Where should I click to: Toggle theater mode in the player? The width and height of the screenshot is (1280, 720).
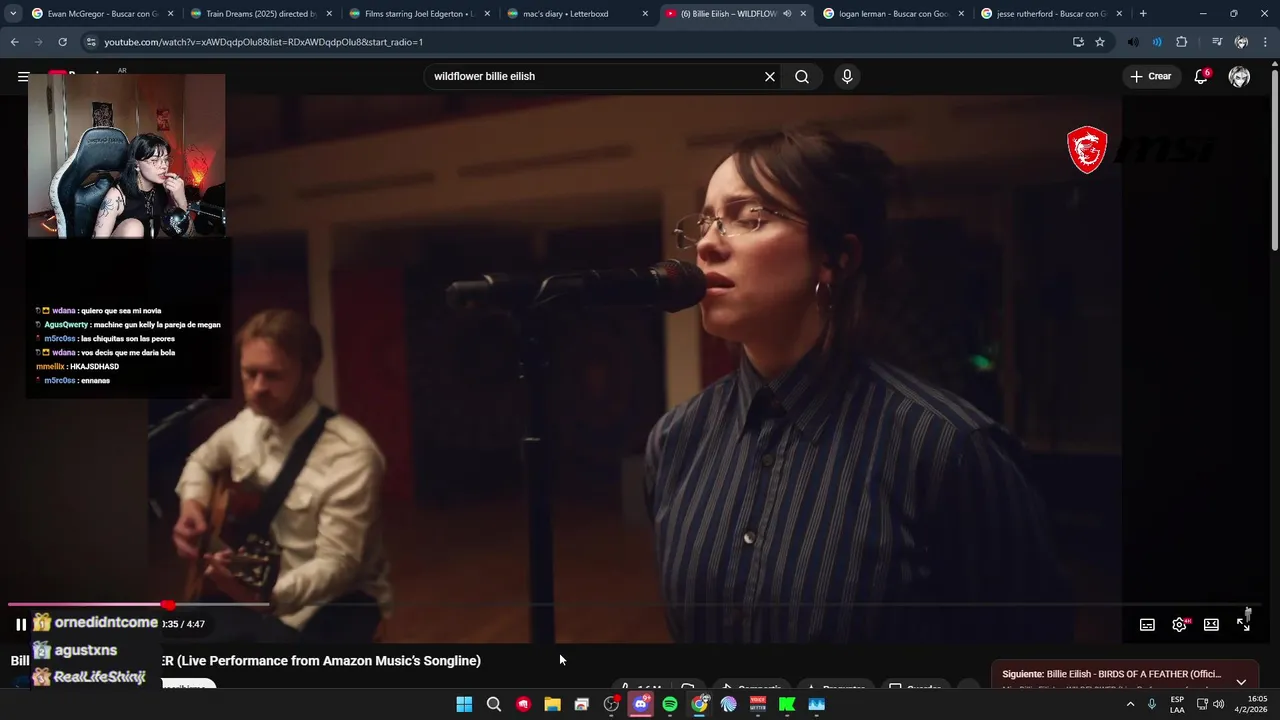pyautogui.click(x=1211, y=624)
